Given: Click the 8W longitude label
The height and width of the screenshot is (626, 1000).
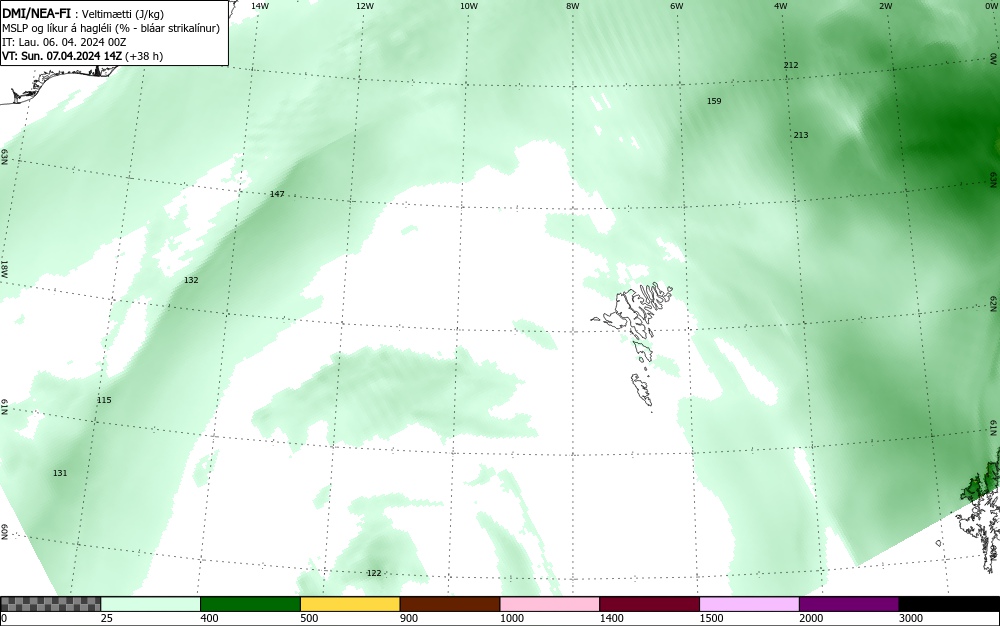Looking at the screenshot, I should (x=573, y=6).
